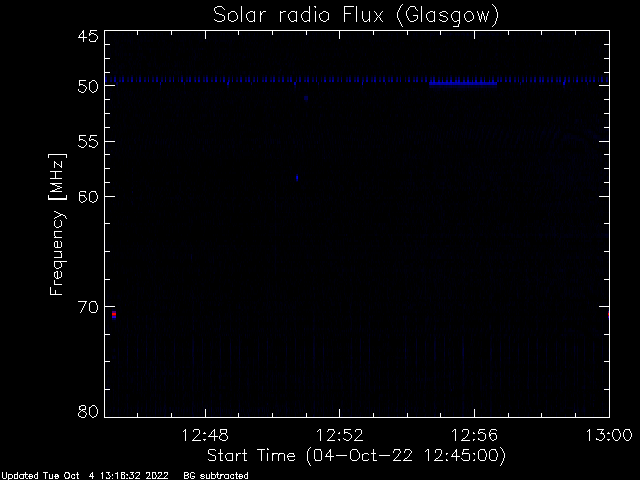Click the Updated Tue Oct 4 timestamp text
The width and height of the screenshot is (640, 480).
85,476
